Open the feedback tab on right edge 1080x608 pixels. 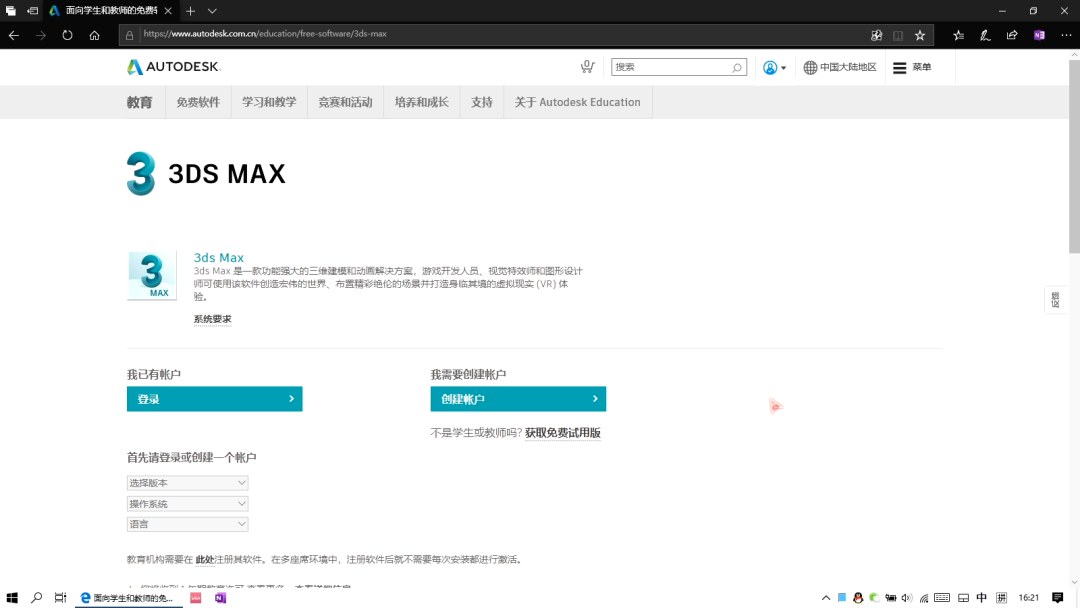click(x=1055, y=300)
